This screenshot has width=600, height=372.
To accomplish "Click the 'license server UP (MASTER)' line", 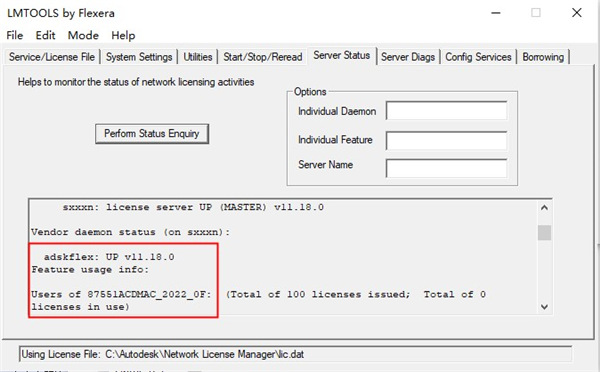I will (x=193, y=207).
